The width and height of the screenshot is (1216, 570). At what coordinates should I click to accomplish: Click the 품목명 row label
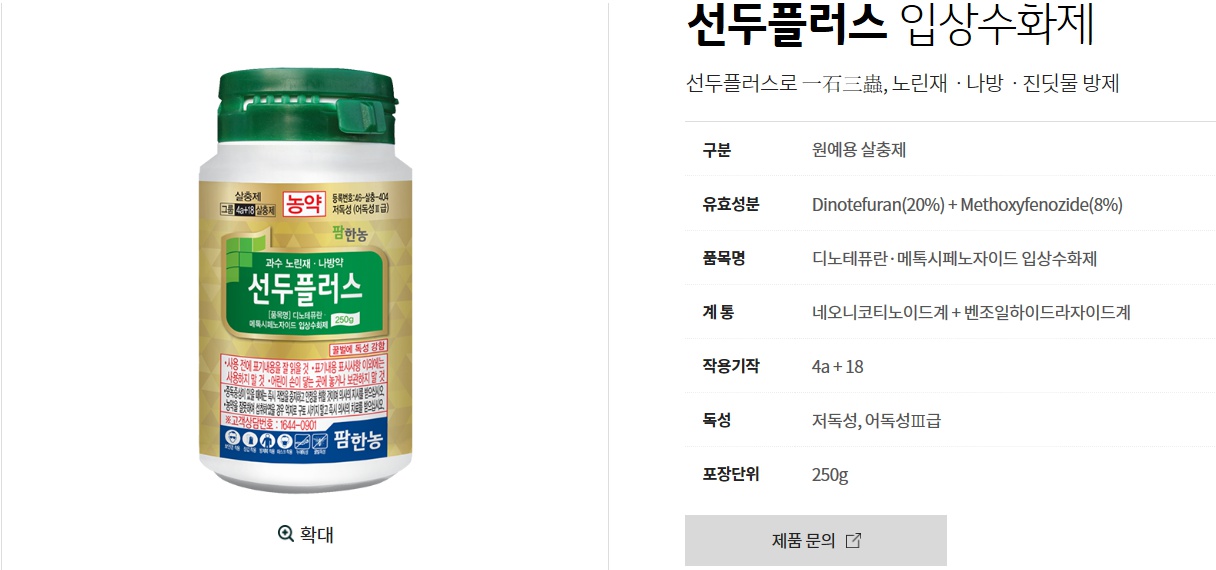[x=724, y=258]
